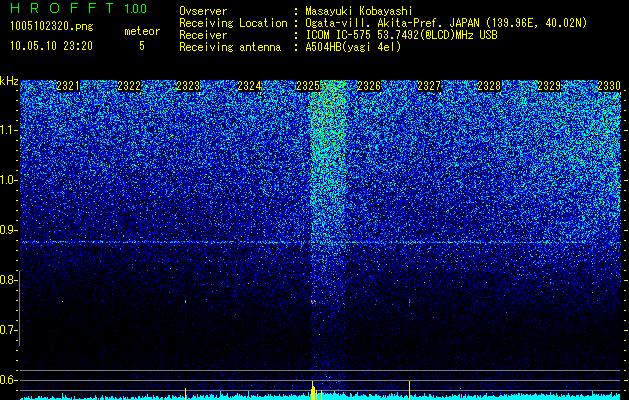This screenshot has height=400, width=629.
Task: Click the 2328 time marker
Action: coord(489,86)
